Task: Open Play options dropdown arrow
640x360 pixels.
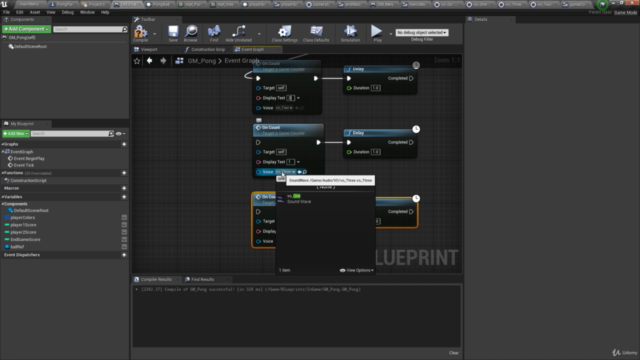Action: coord(391,33)
